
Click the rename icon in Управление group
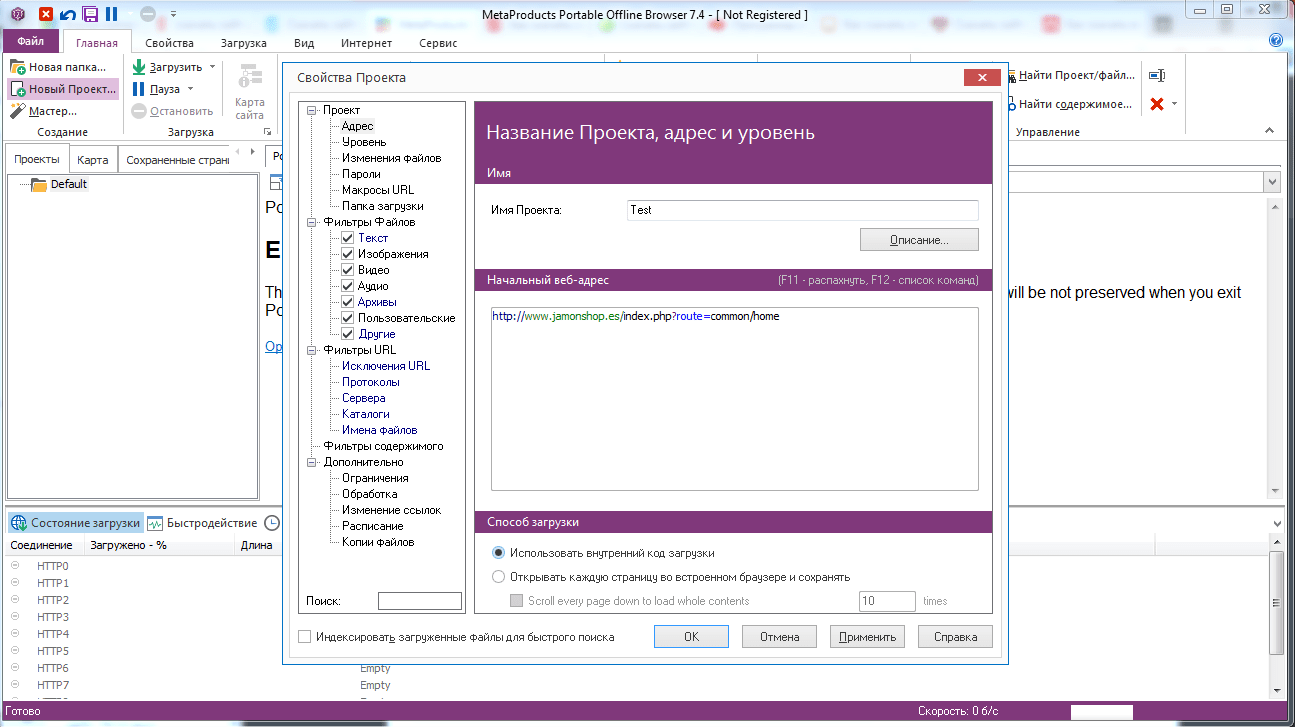point(1157,75)
